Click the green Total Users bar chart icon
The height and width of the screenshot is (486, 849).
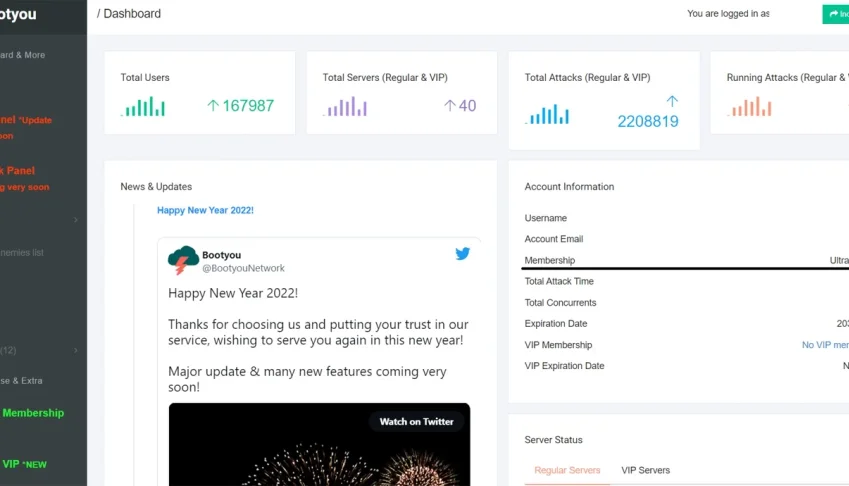coord(143,107)
